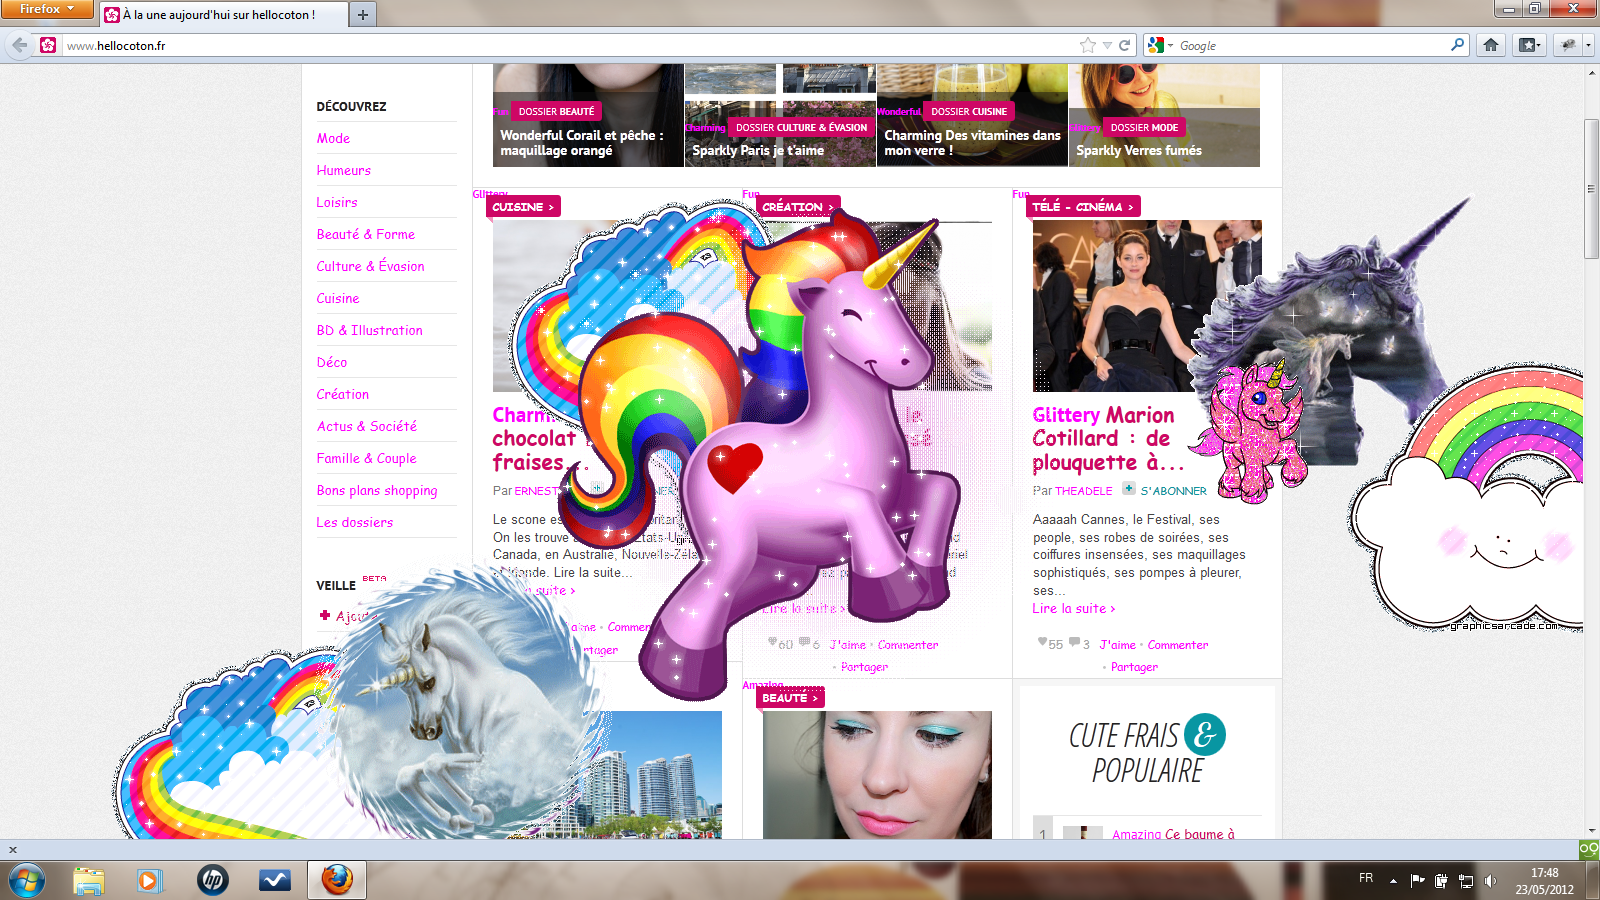Screen dimensions: 1600x900
Task: Click the CRÉATION section tag button
Action: 798,207
